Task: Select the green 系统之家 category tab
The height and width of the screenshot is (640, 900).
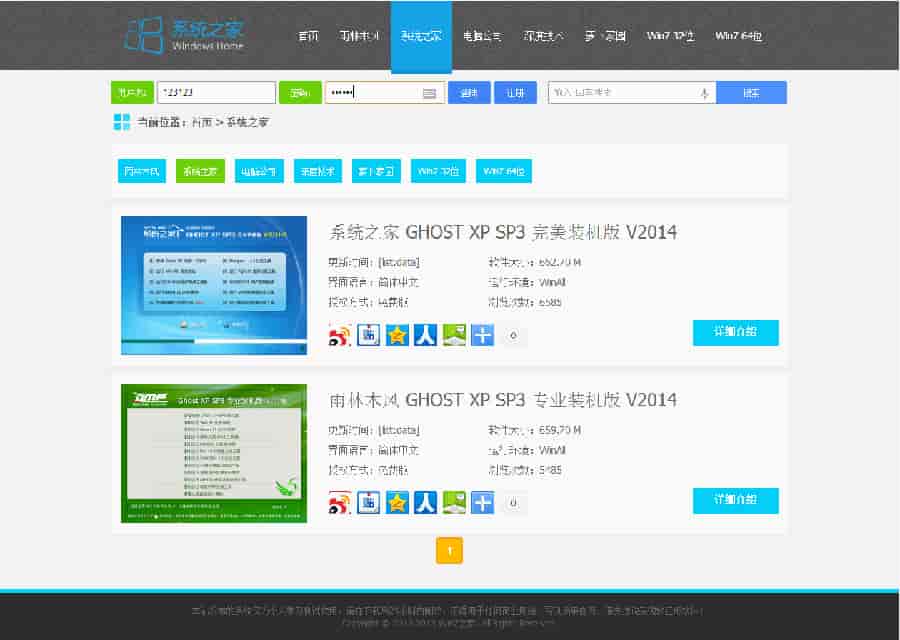Action: coord(200,171)
